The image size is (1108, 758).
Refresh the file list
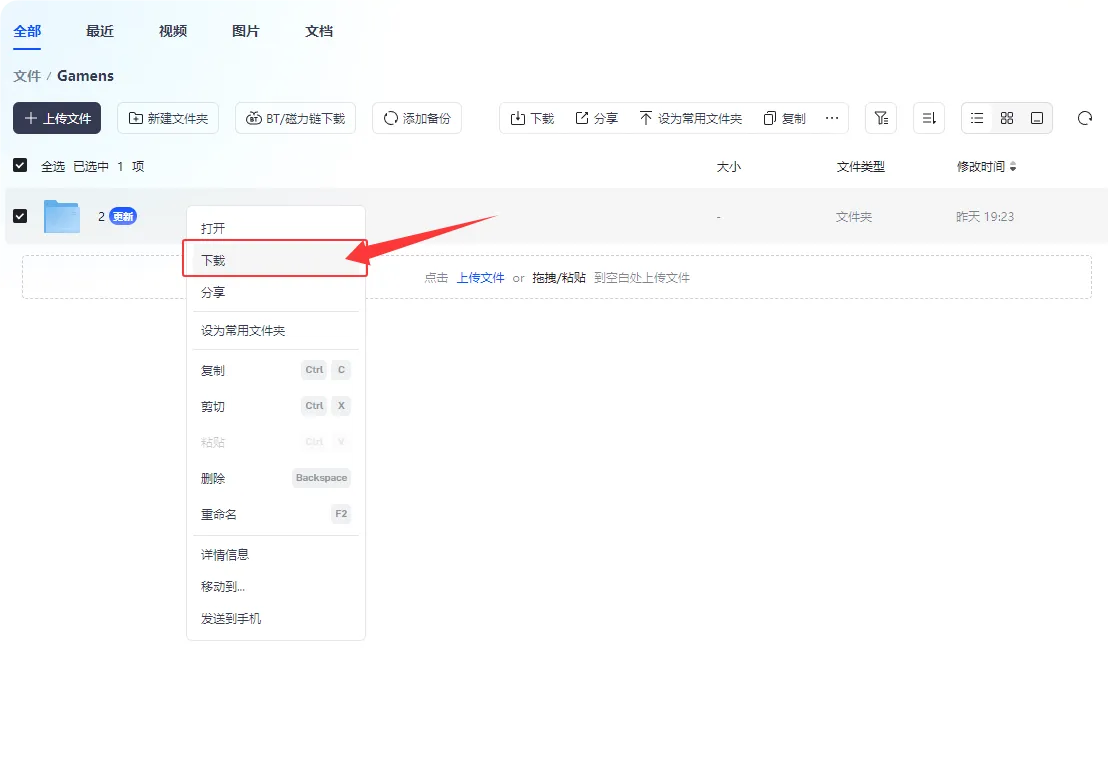[x=1085, y=118]
